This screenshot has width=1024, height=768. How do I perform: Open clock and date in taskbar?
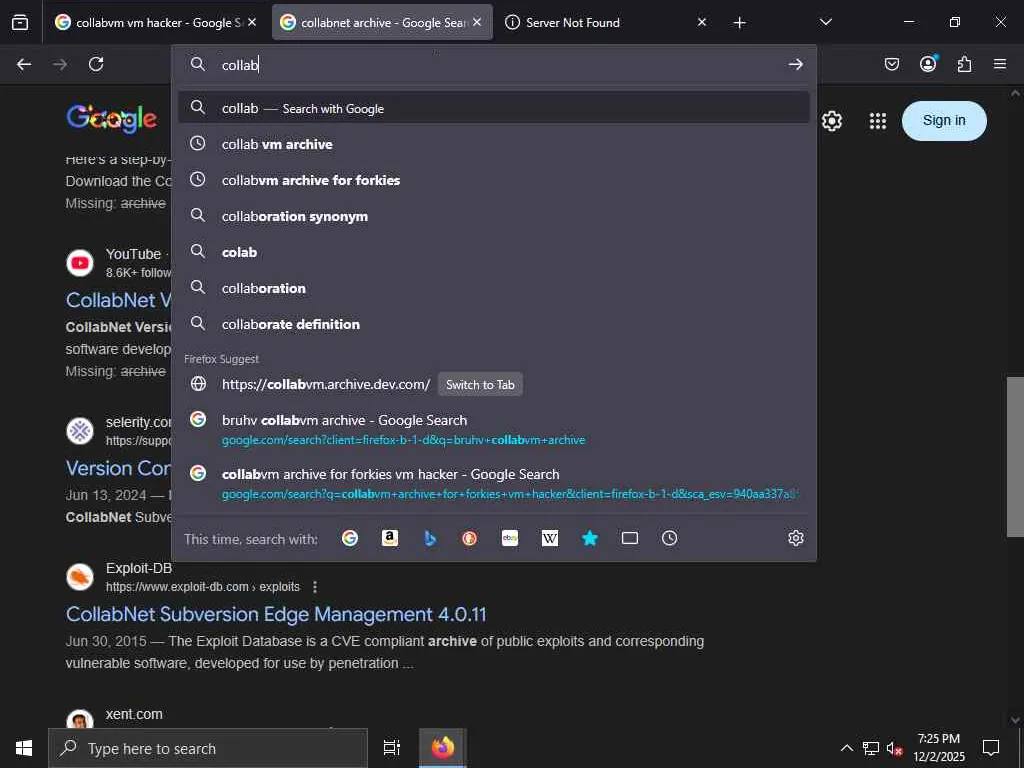click(938, 748)
